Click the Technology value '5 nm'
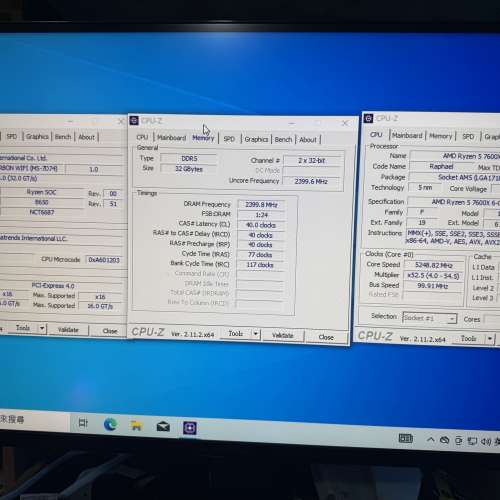500x500 pixels. pyautogui.click(x=425, y=188)
